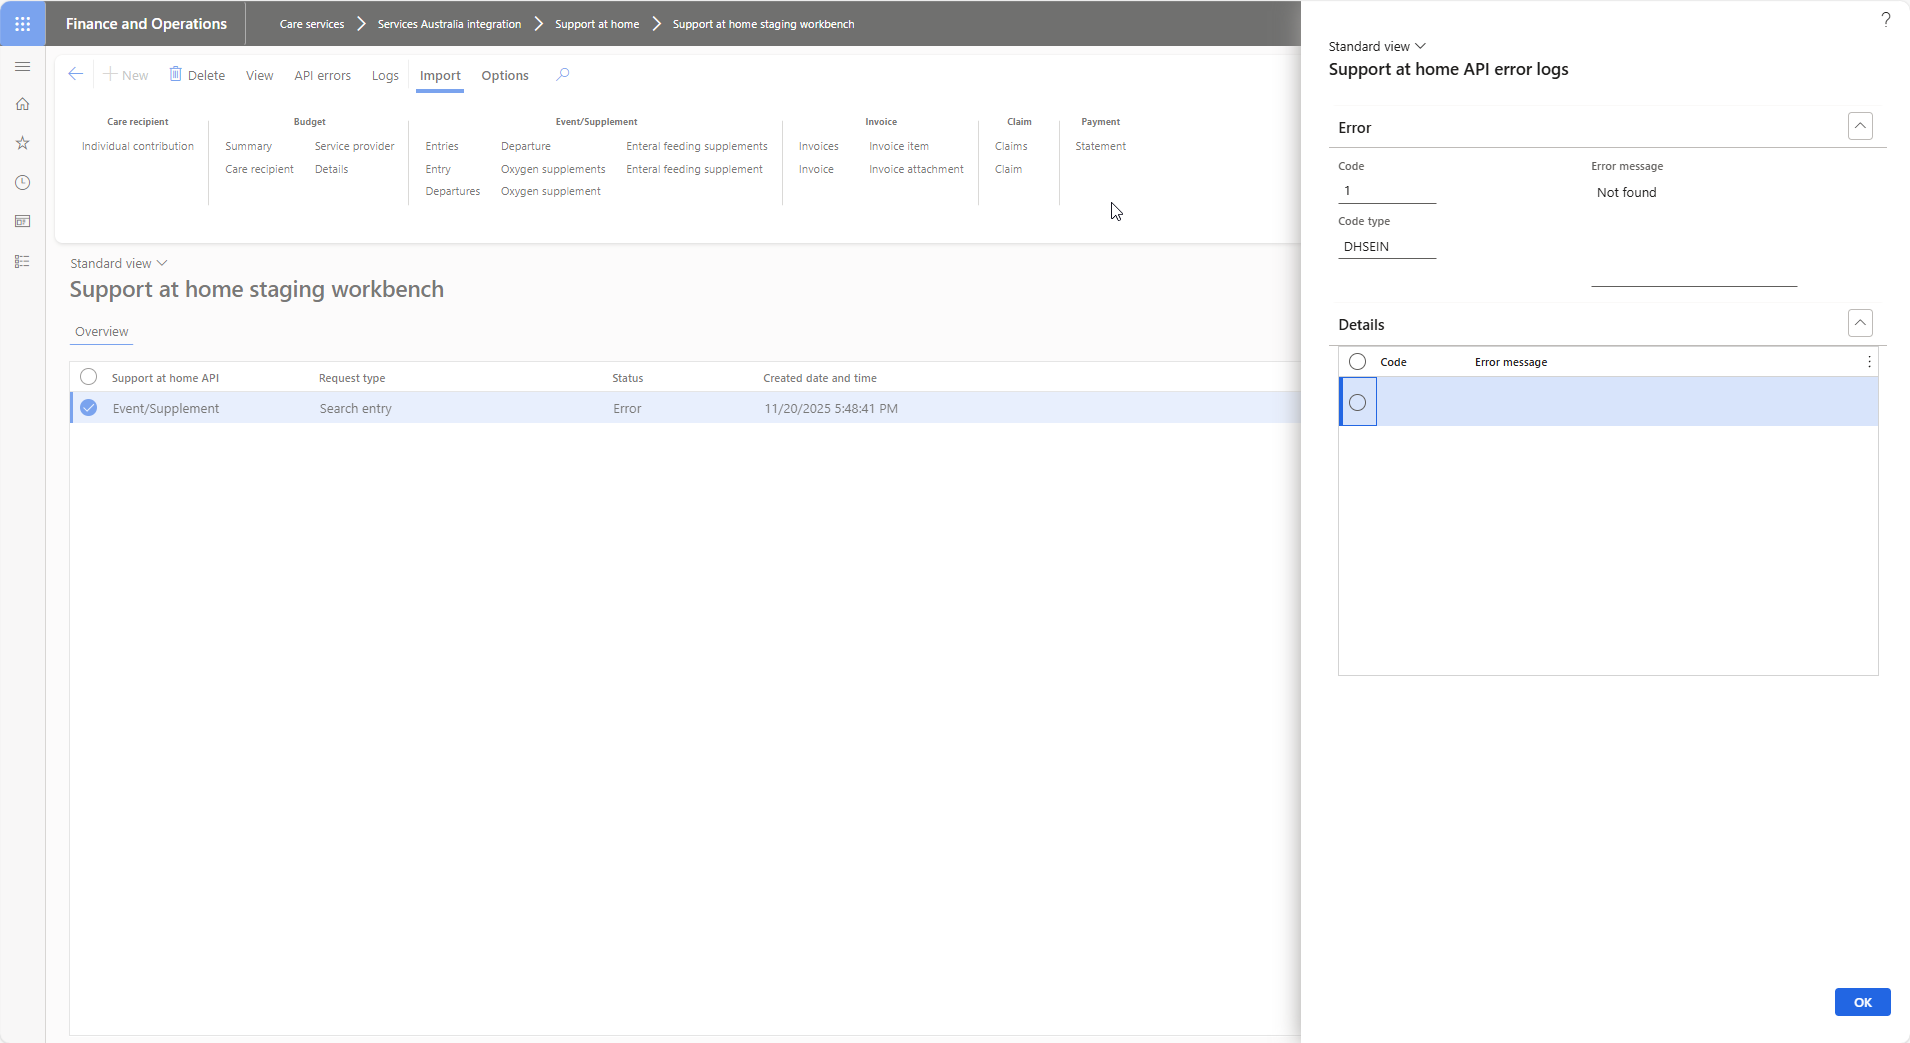This screenshot has width=1910, height=1043.
Task: Switch to the Options tab
Action: pyautogui.click(x=504, y=75)
